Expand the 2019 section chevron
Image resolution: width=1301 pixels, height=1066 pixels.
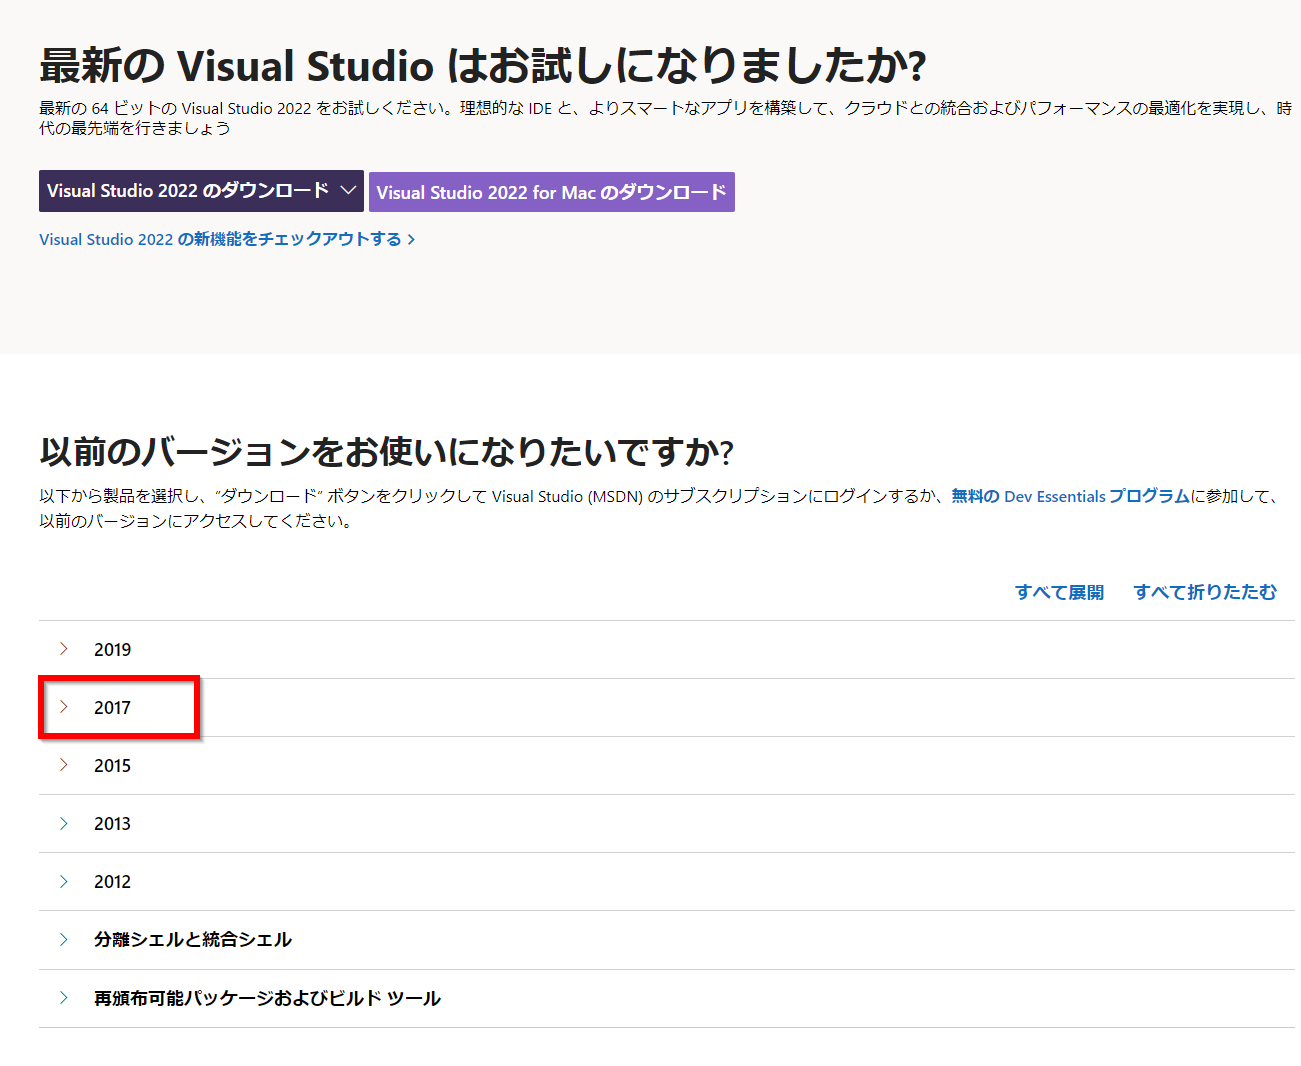click(64, 649)
